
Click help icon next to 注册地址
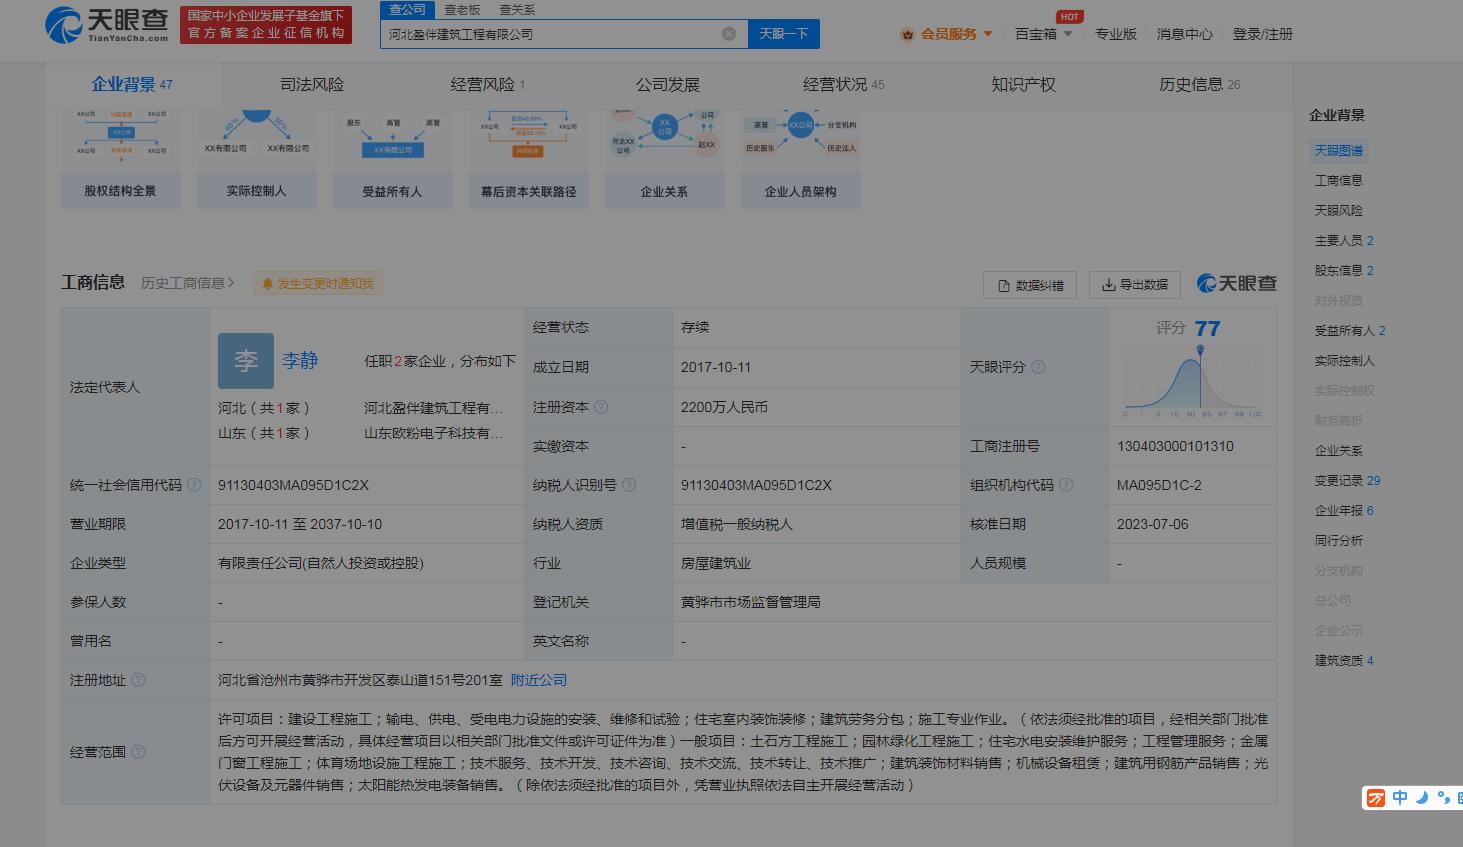138,680
